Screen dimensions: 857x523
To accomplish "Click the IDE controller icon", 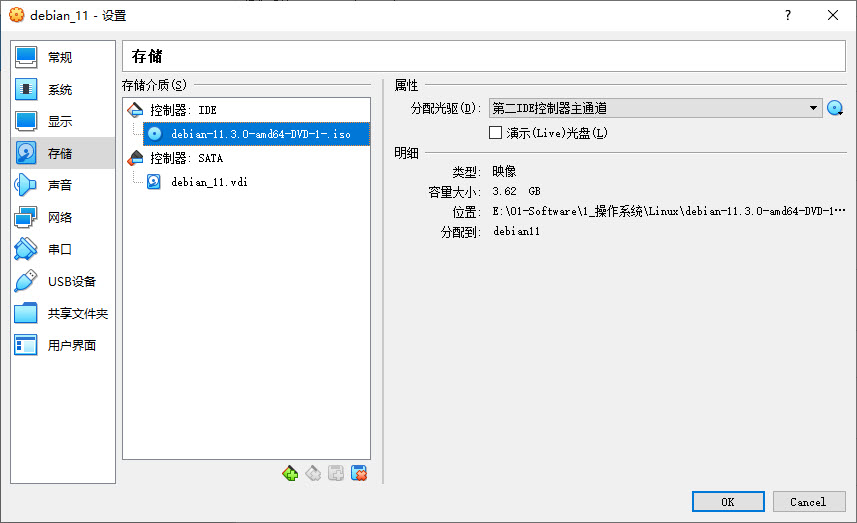I will click(135, 110).
